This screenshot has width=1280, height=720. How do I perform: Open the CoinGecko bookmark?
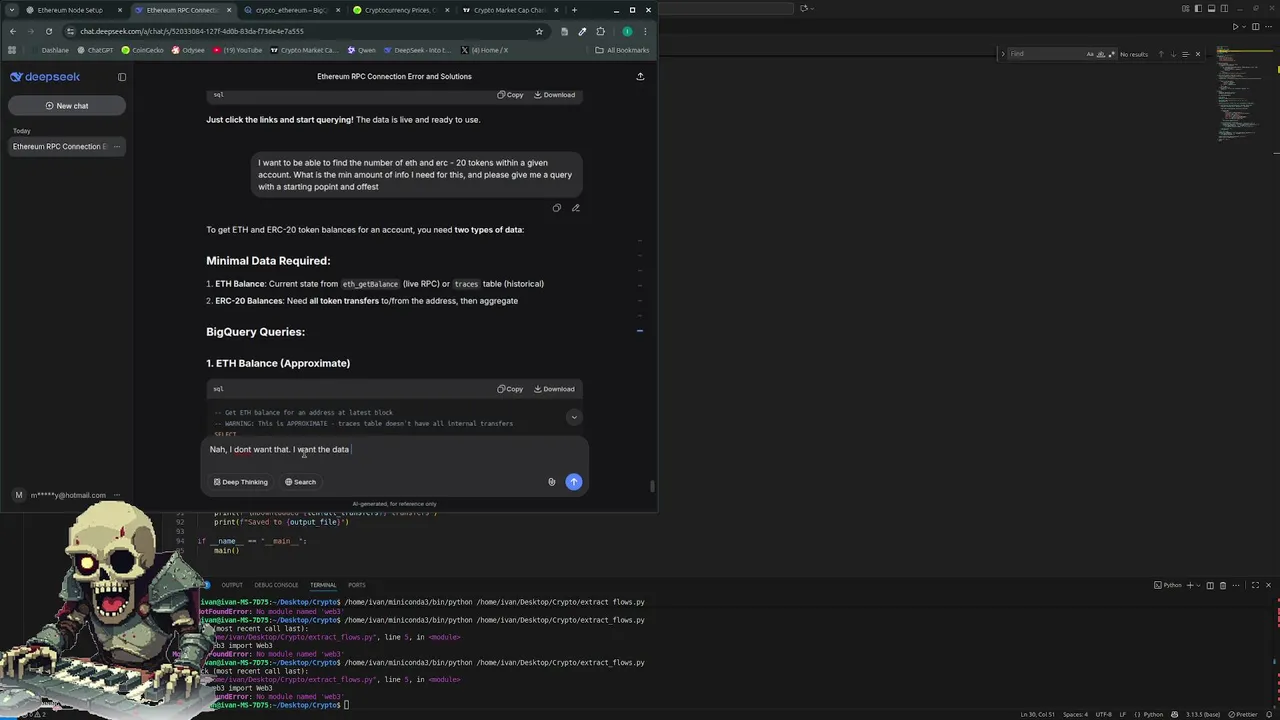[x=142, y=50]
